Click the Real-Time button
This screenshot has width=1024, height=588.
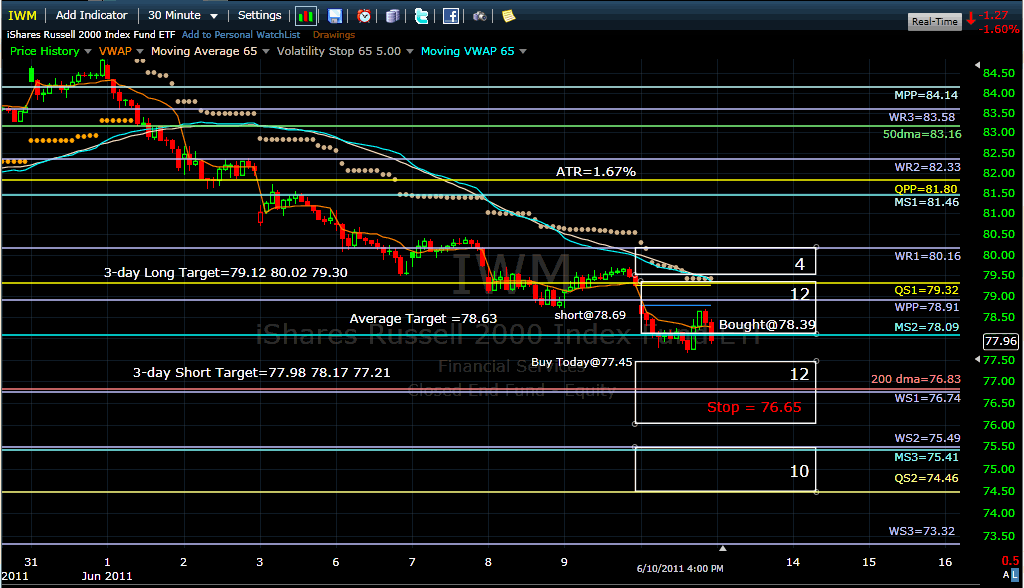pos(935,22)
